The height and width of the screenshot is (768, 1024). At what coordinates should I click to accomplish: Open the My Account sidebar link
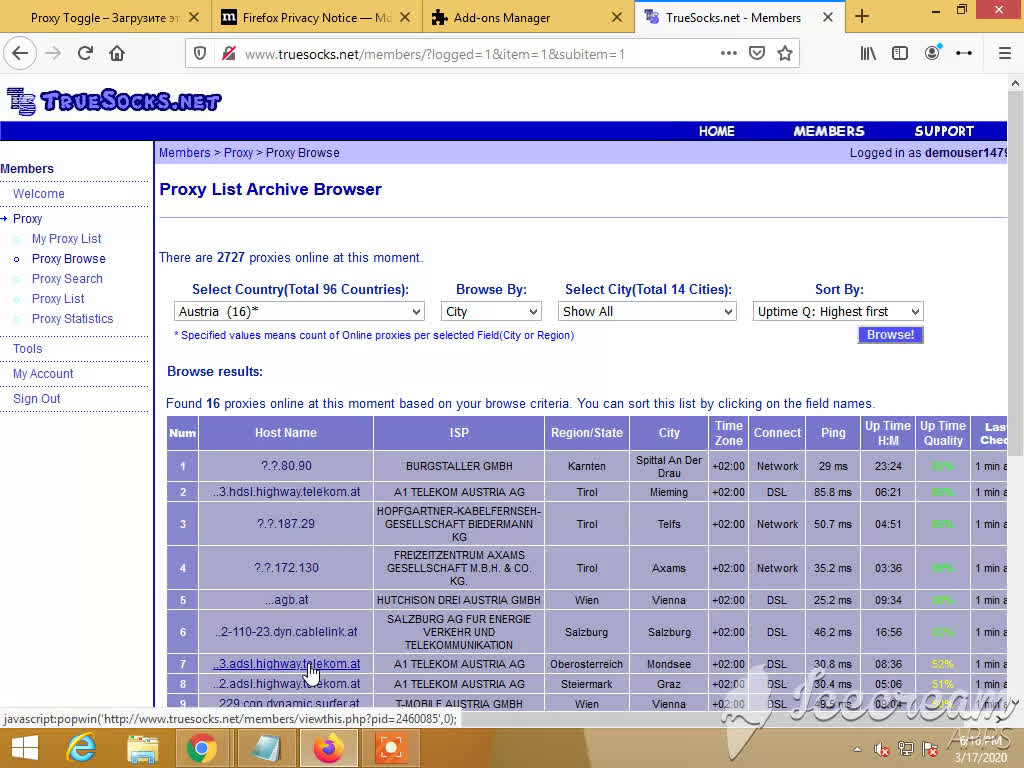(43, 374)
